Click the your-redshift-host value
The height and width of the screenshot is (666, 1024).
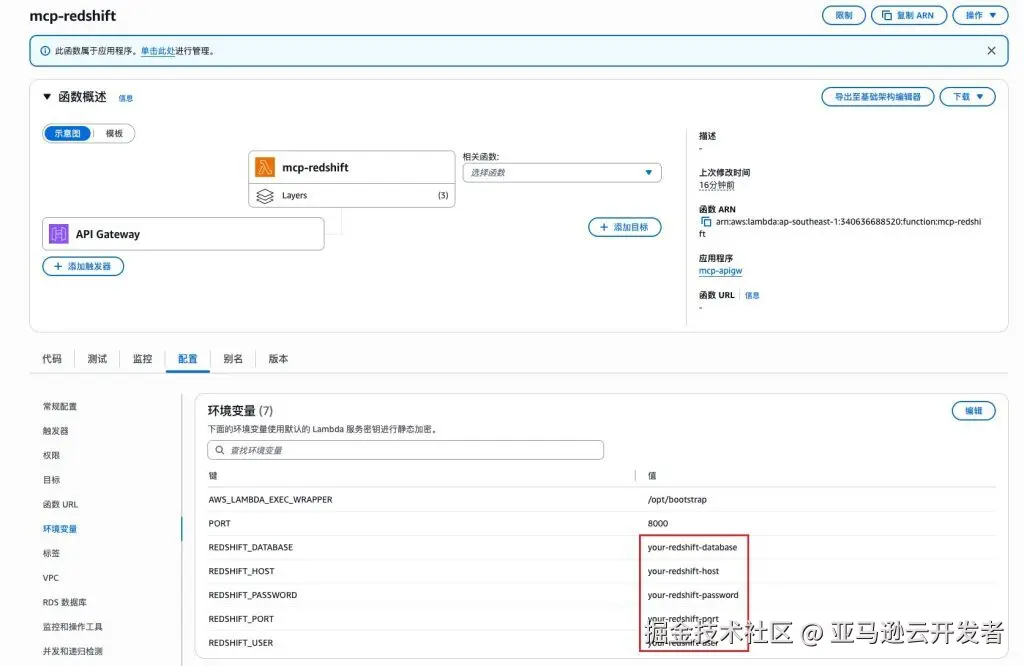[683, 571]
